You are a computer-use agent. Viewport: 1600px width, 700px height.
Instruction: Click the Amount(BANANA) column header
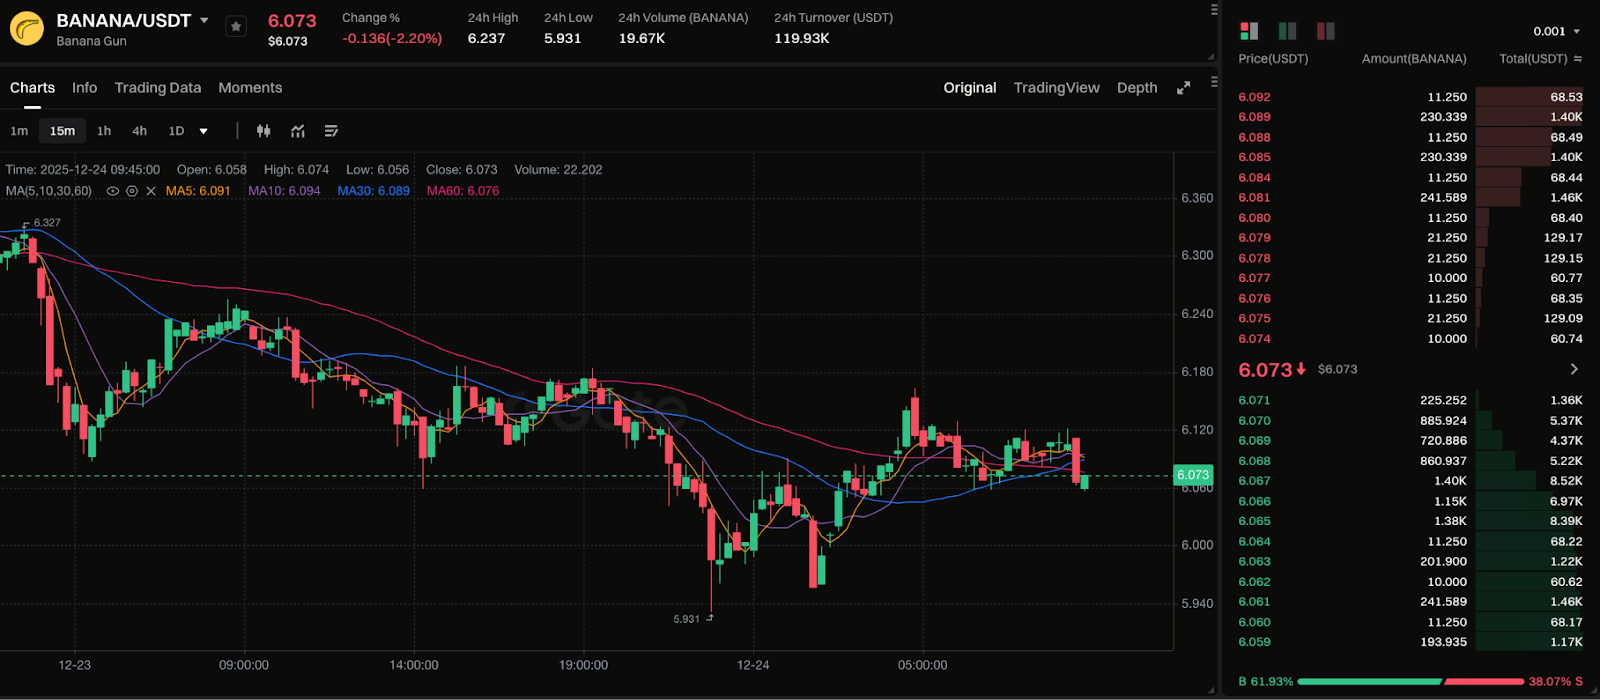coord(1414,59)
